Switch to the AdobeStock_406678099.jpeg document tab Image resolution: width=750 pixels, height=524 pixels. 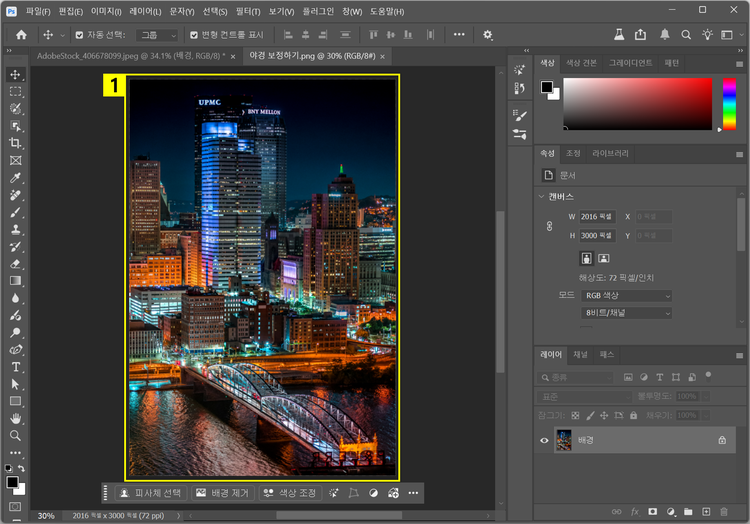click(130, 56)
